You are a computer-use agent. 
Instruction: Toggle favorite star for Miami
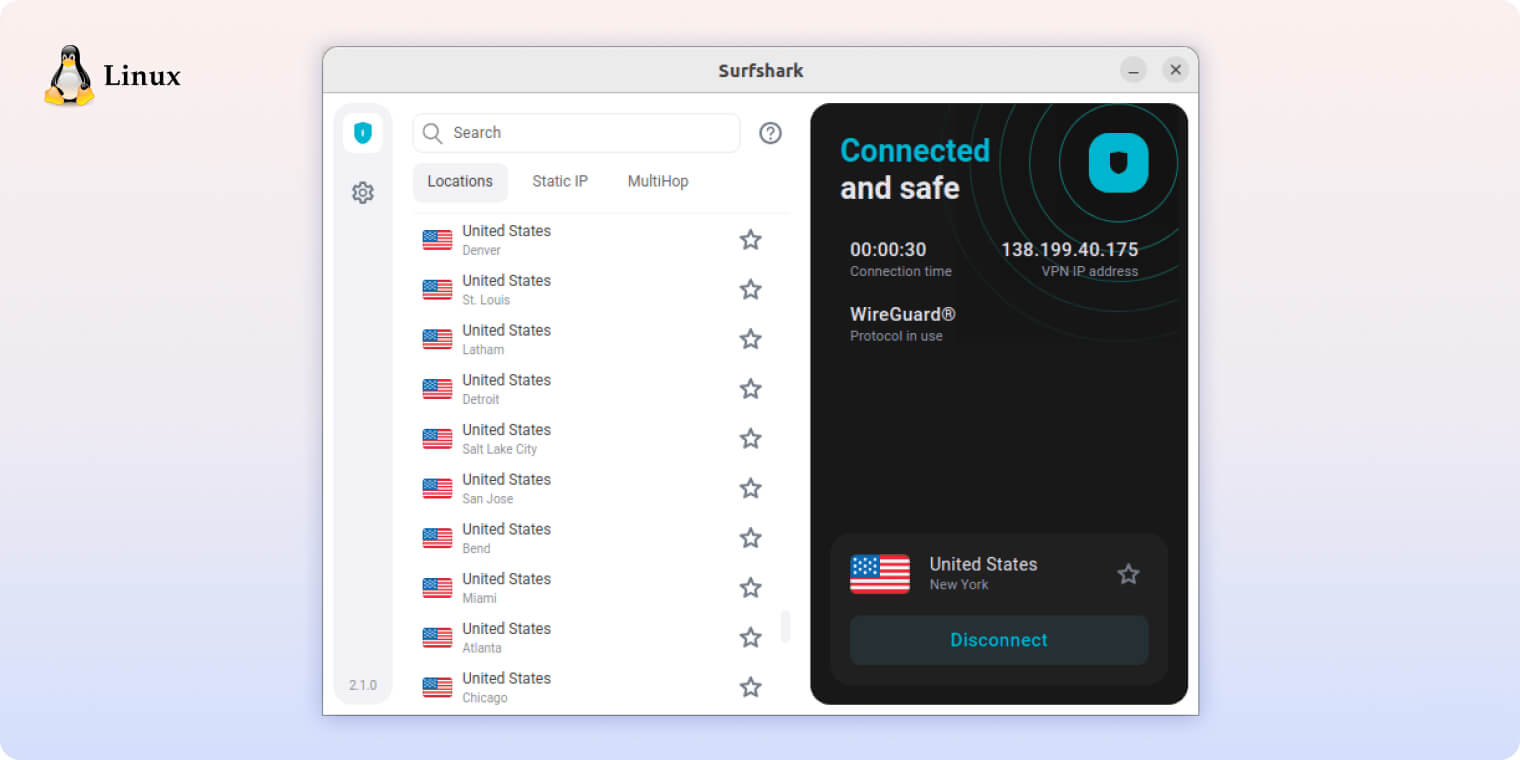coord(750,588)
